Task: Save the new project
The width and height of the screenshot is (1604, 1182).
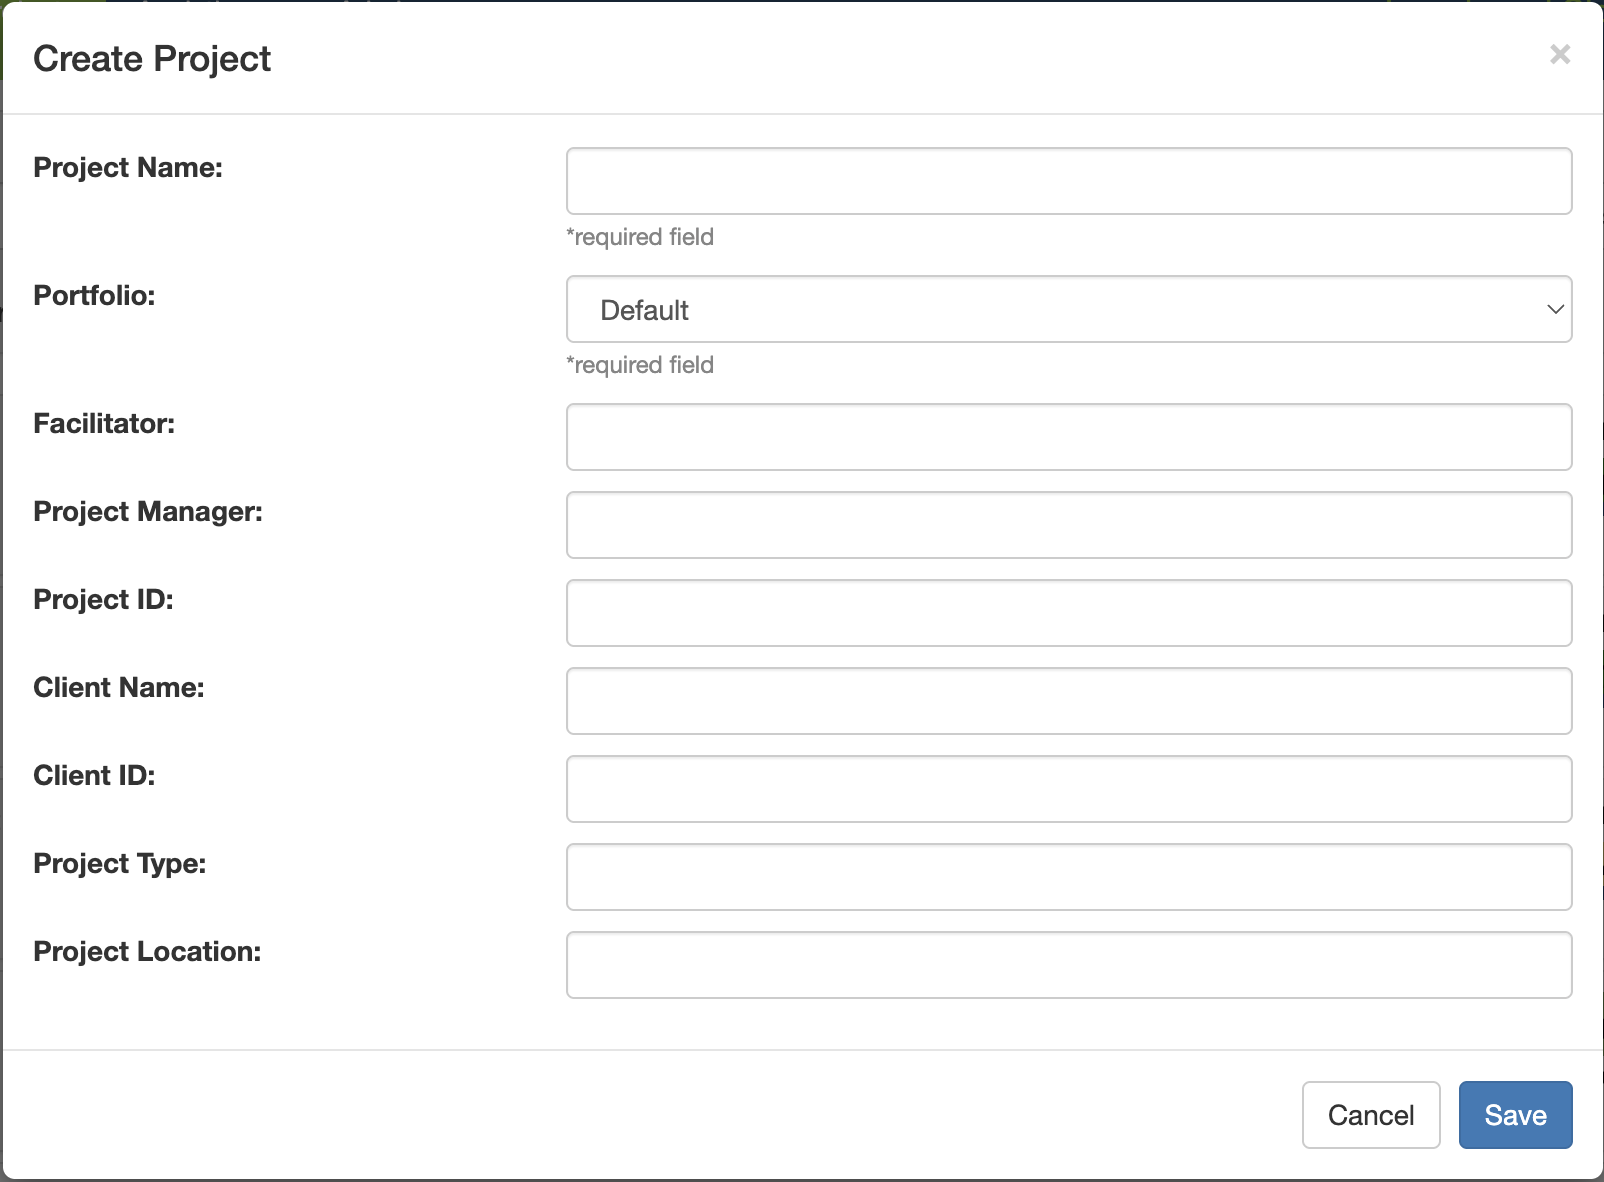Action: tap(1514, 1115)
